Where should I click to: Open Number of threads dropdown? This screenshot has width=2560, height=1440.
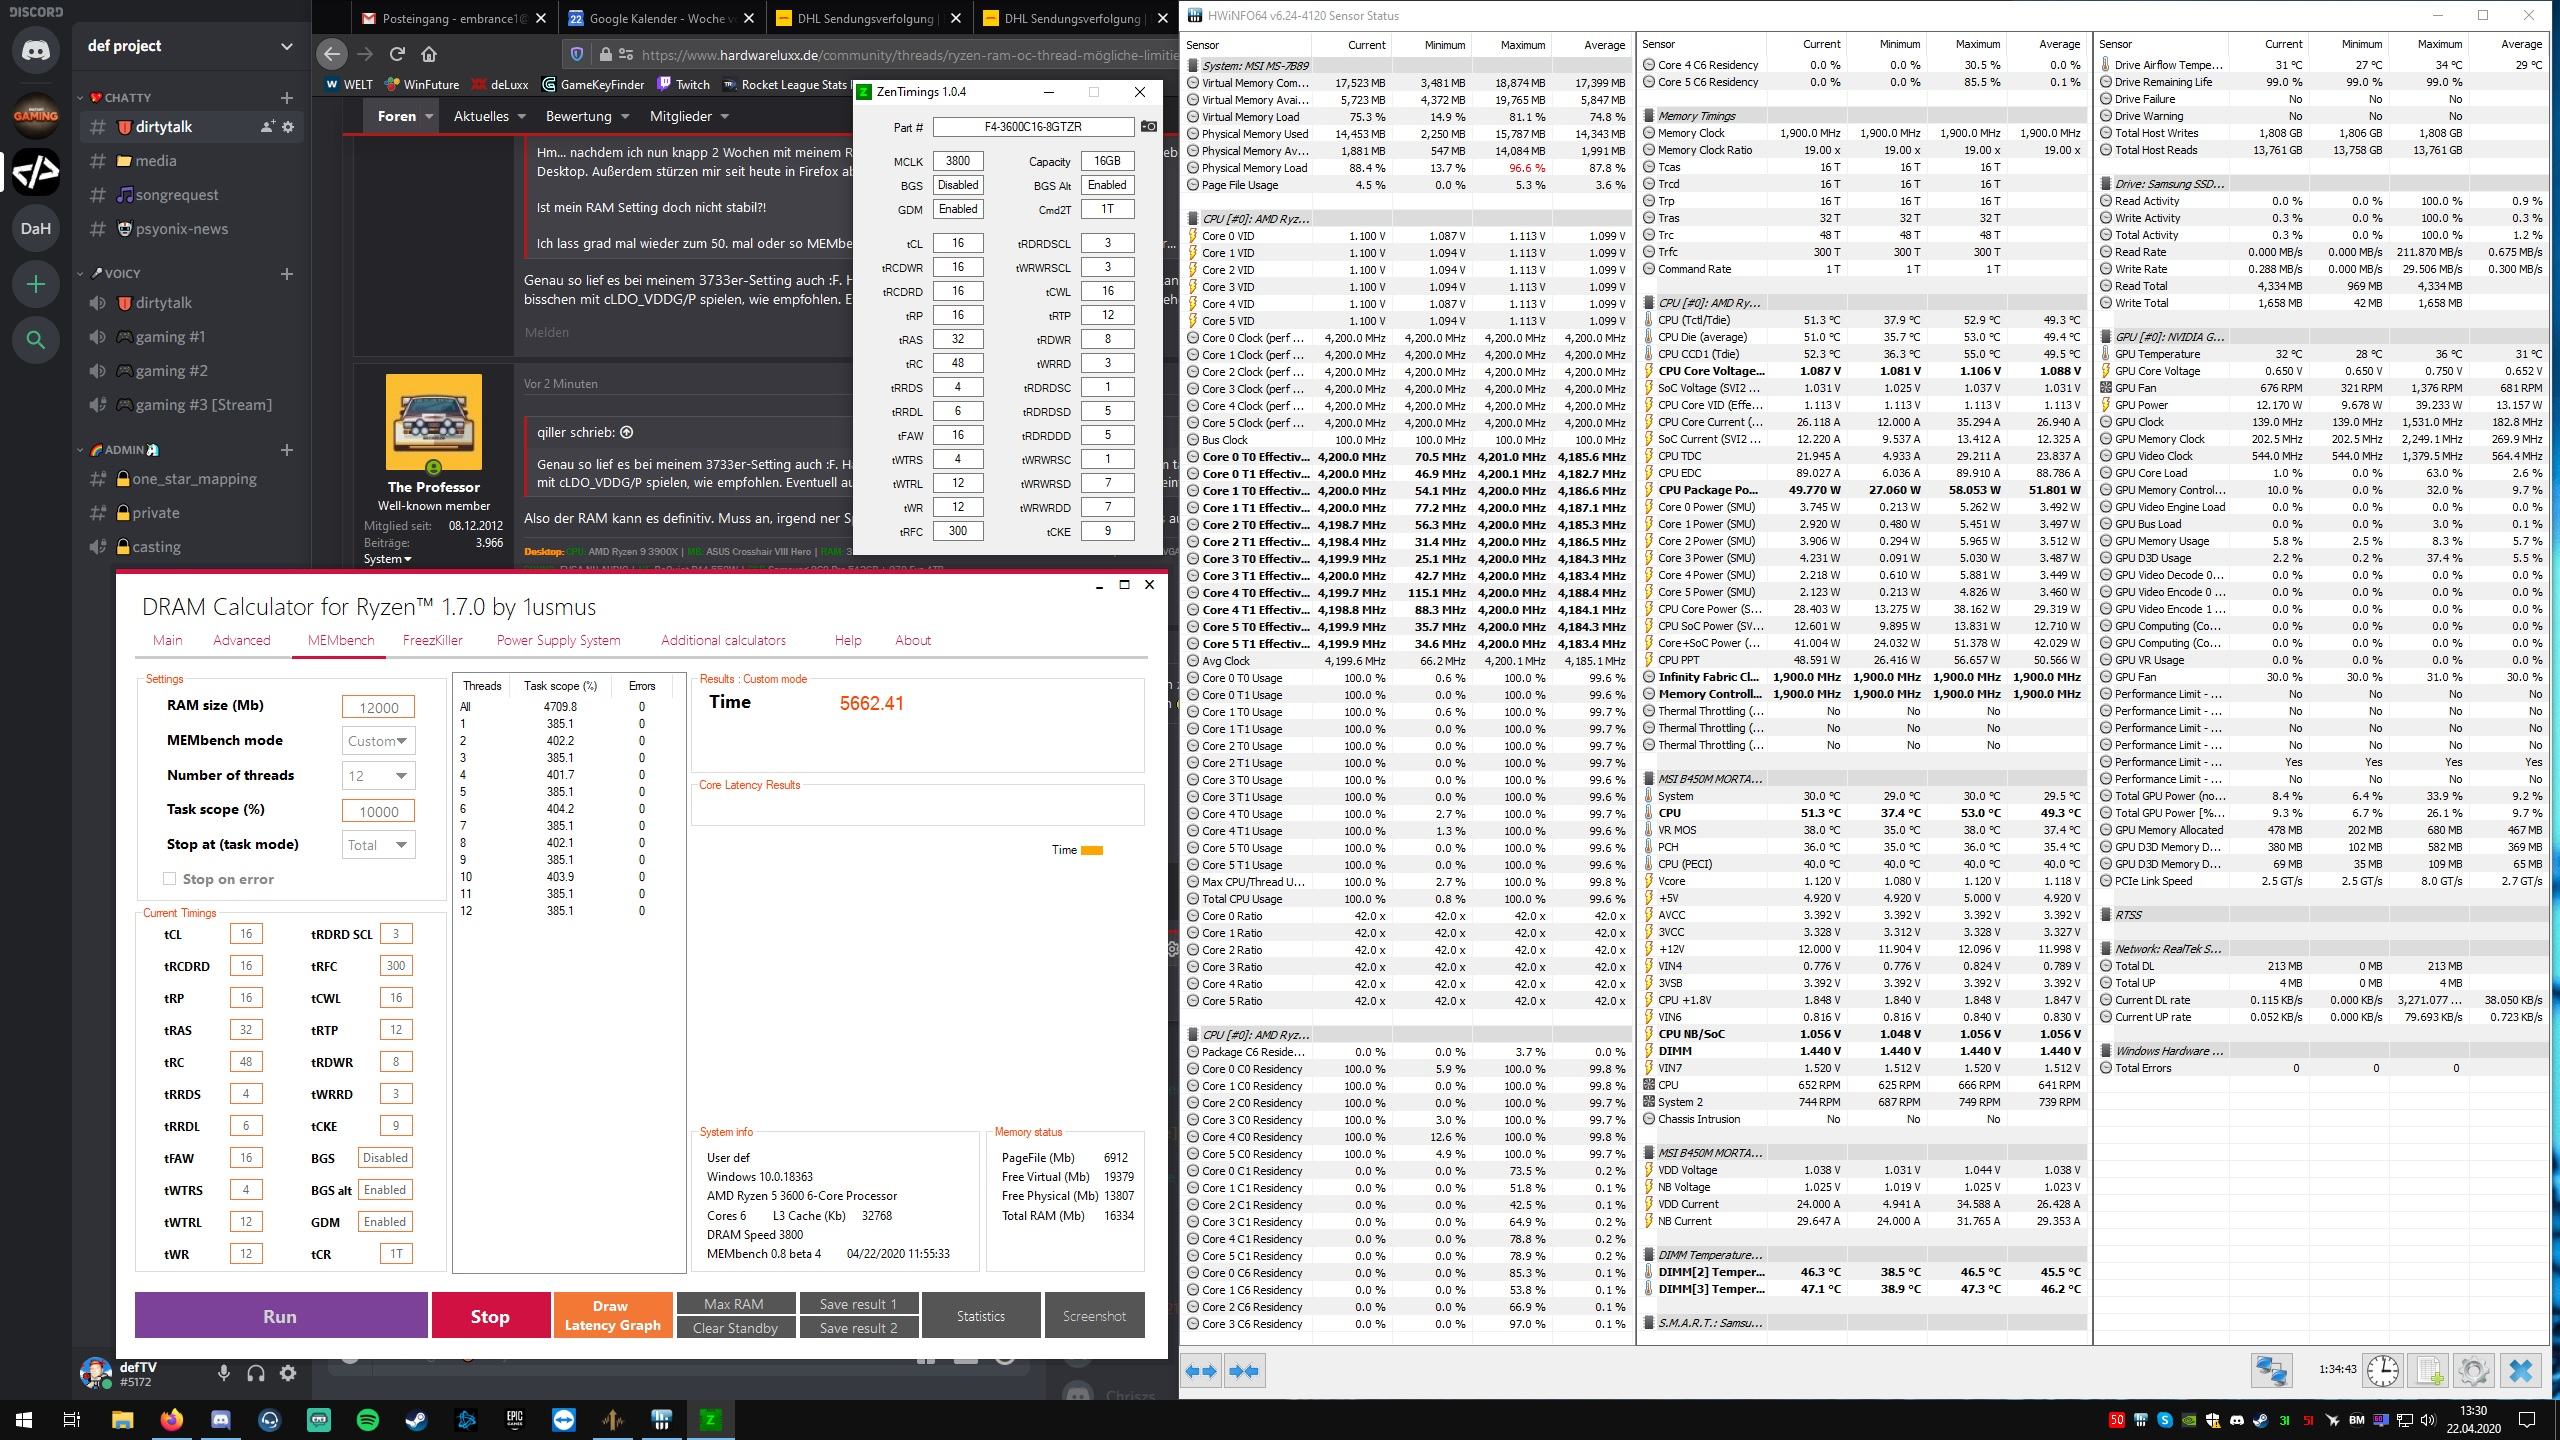coord(378,776)
